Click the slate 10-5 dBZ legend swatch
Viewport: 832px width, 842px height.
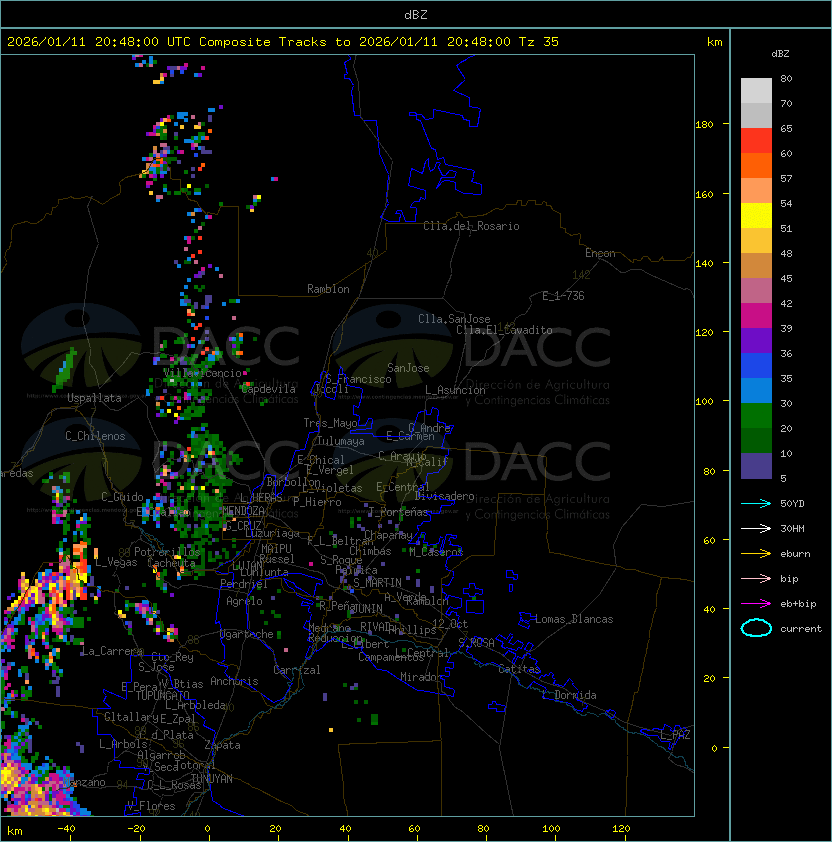pyautogui.click(x=756, y=466)
